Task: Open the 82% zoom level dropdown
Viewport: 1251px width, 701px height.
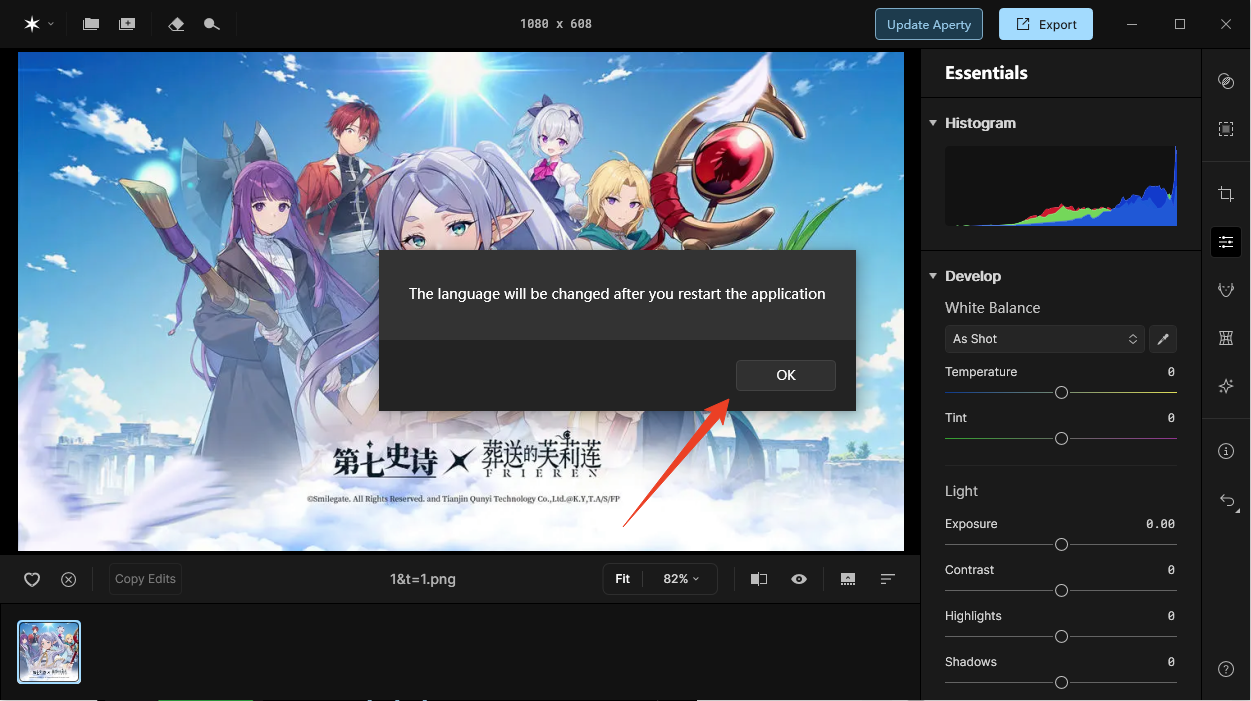Action: point(681,579)
